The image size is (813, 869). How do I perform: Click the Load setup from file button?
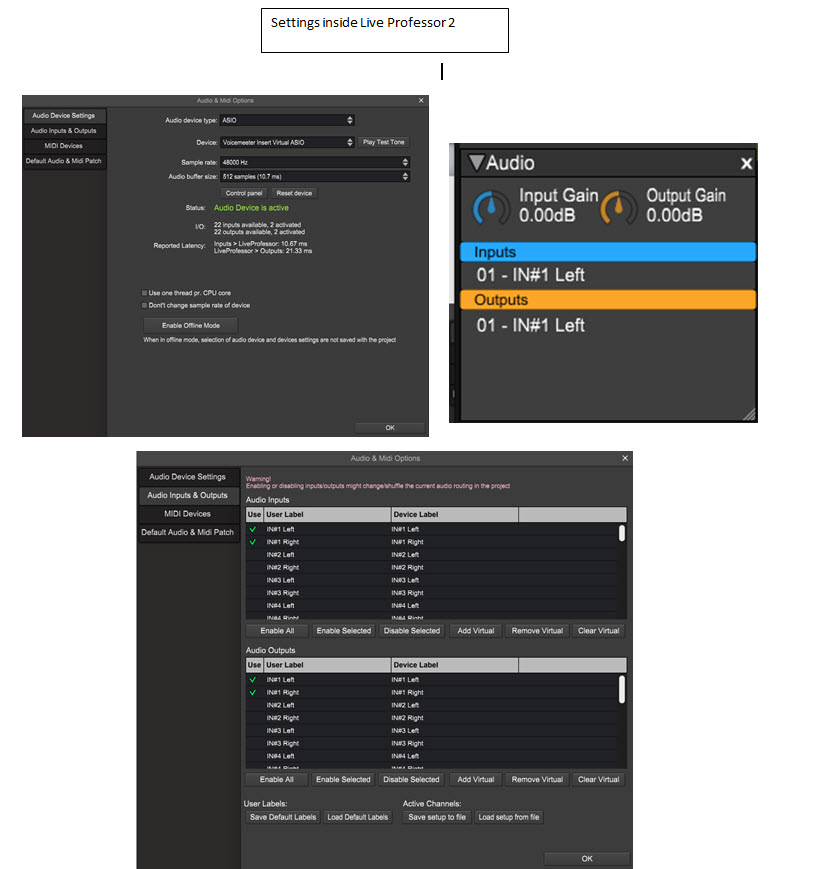(509, 817)
